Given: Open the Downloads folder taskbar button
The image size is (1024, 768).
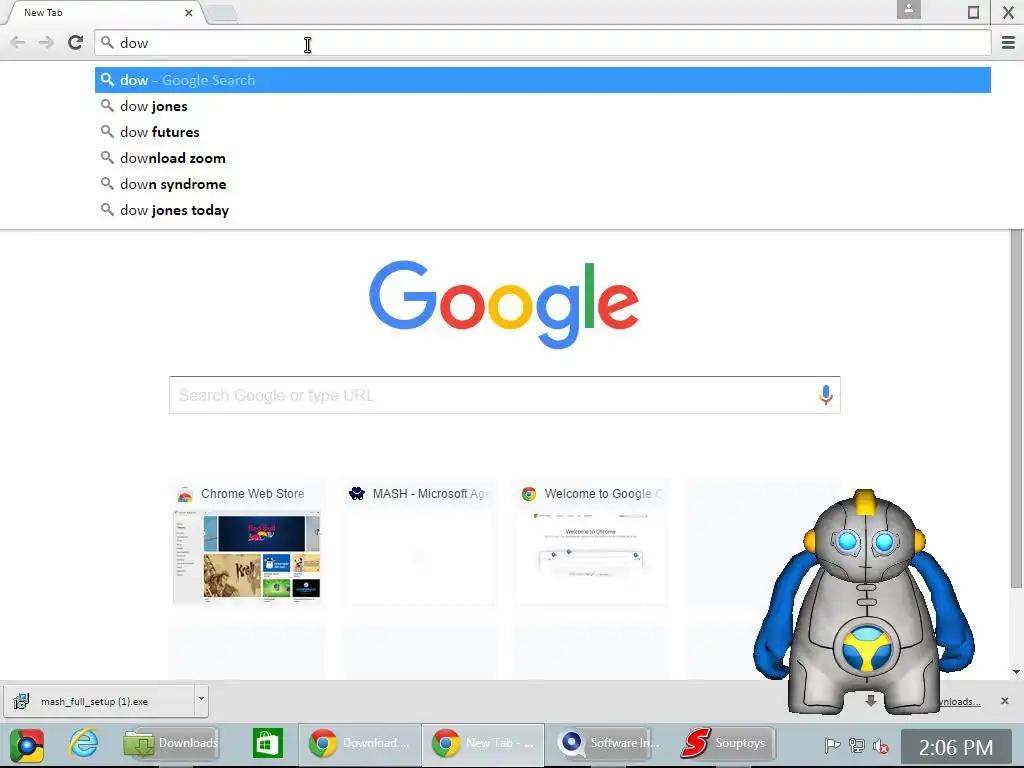Looking at the screenshot, I should click(x=171, y=743).
